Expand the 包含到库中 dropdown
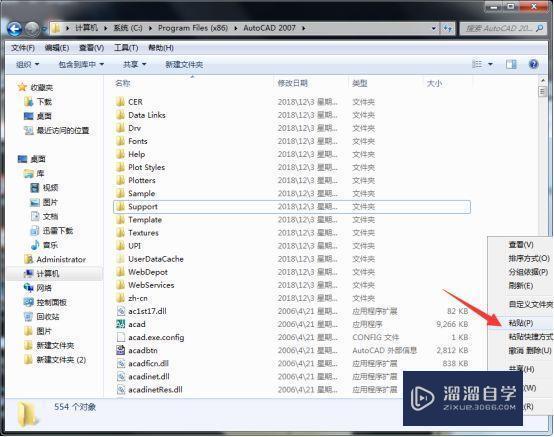554x437 pixels. click(81, 65)
